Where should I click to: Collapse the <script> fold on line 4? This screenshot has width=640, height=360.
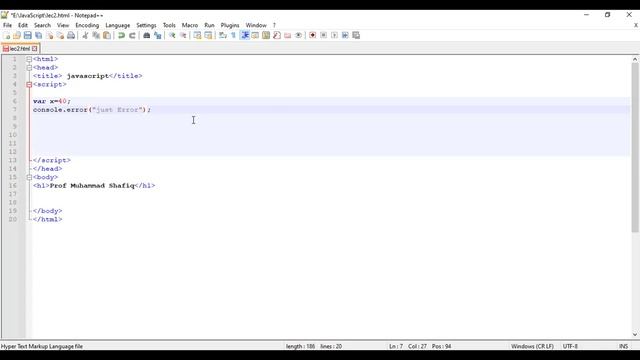pos(29,84)
